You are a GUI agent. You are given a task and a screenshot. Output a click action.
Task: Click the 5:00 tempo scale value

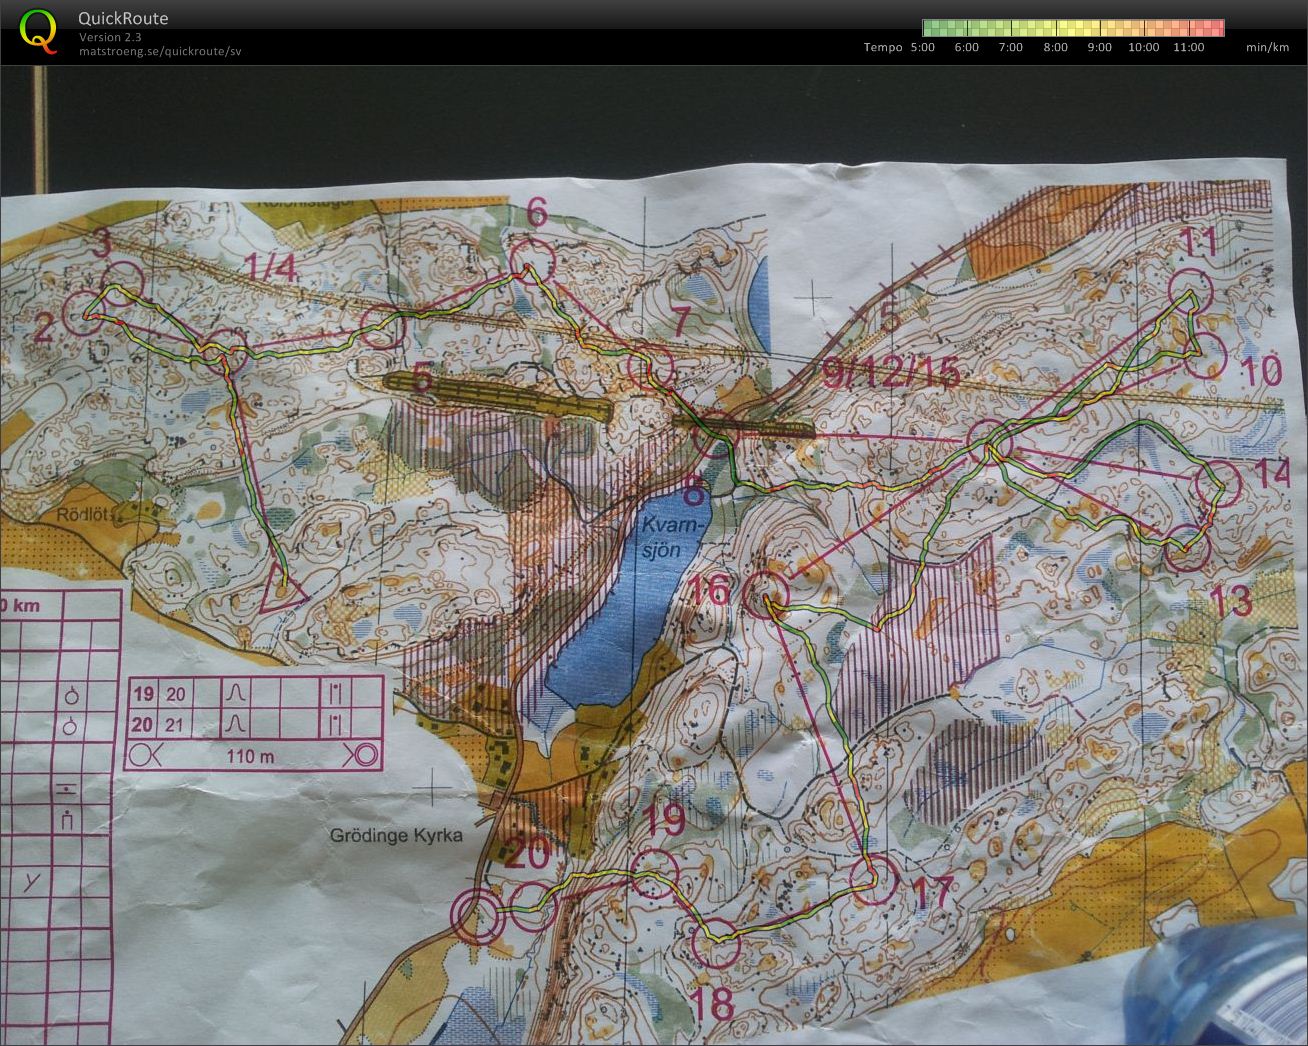923,47
